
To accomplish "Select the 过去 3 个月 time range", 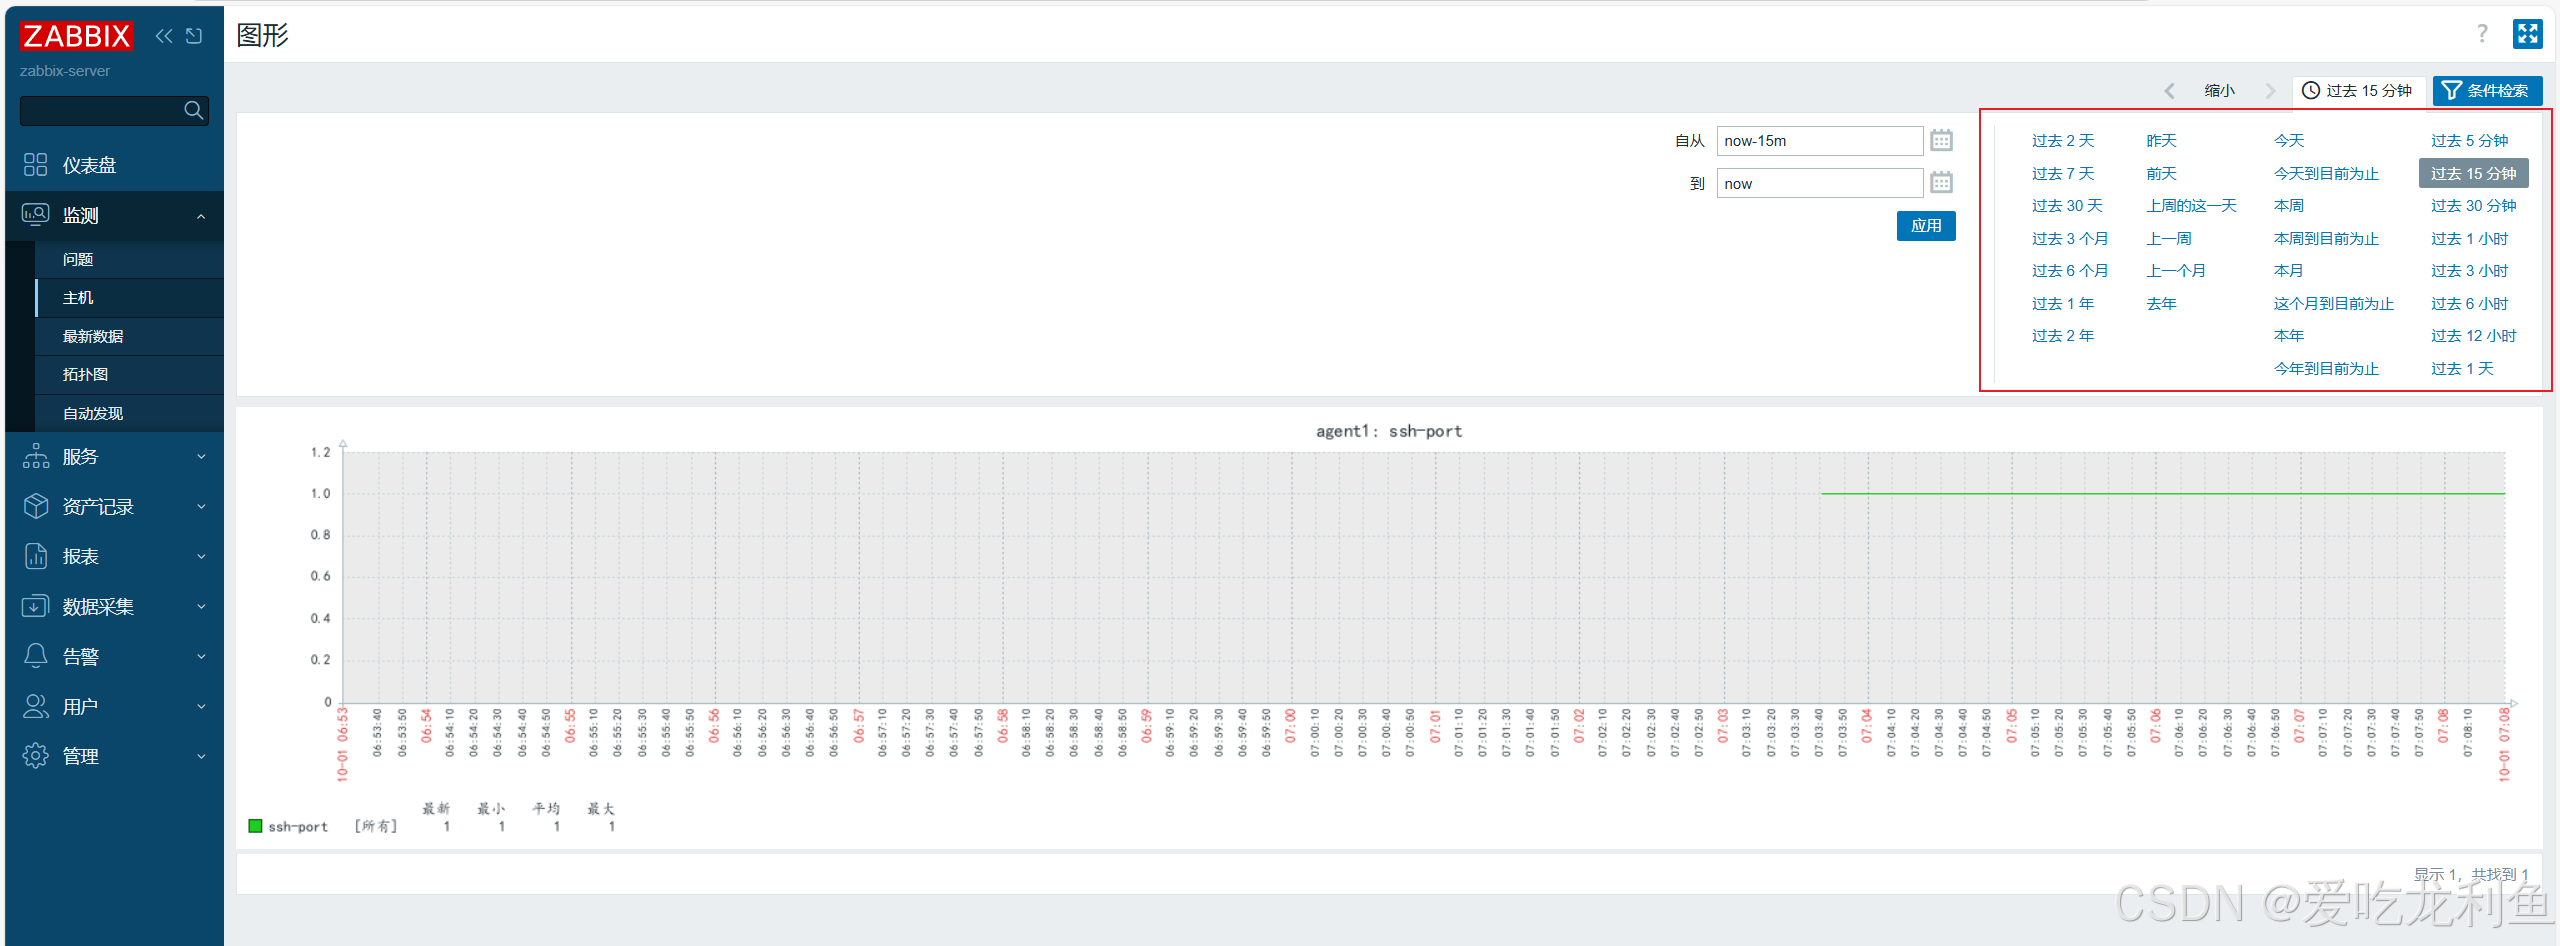I will (x=2069, y=239).
